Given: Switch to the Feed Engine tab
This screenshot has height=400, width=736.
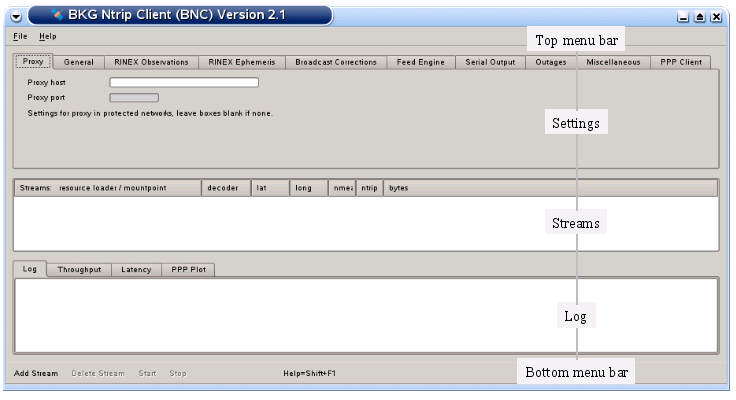Looking at the screenshot, I should click(420, 62).
